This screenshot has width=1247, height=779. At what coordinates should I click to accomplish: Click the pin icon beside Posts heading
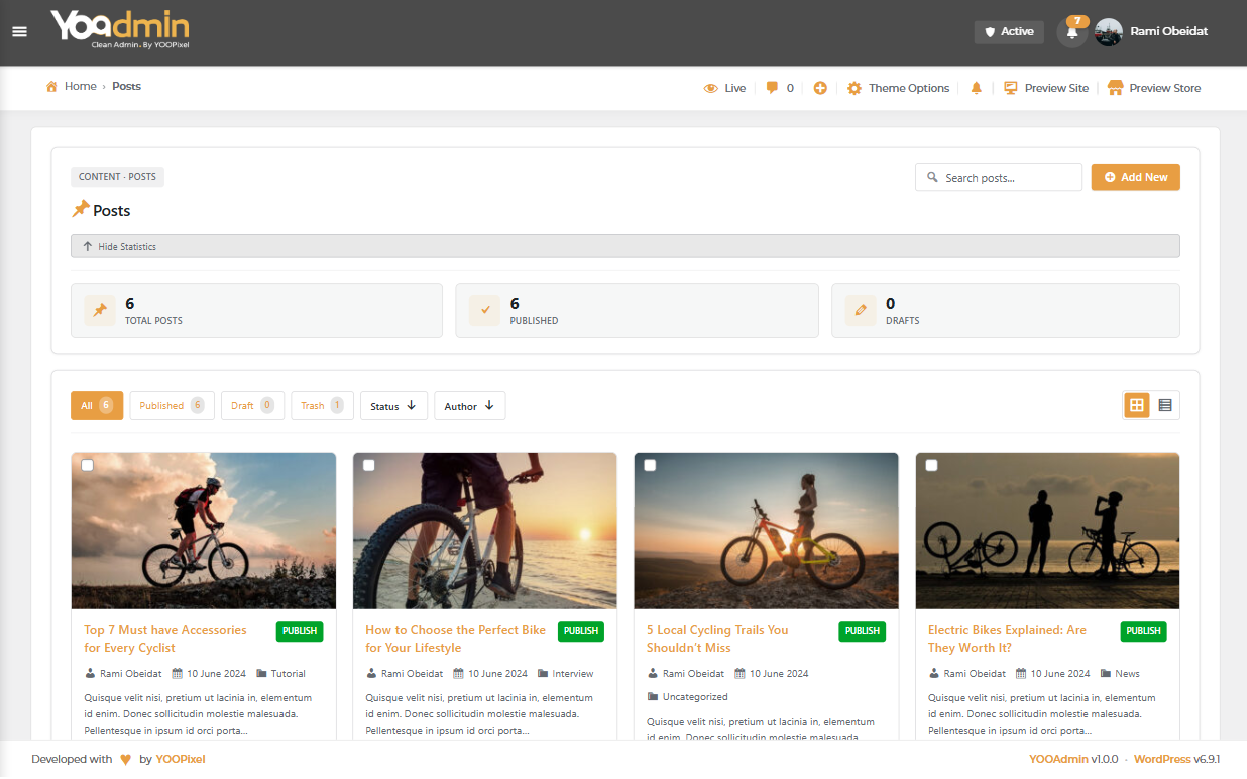click(81, 209)
